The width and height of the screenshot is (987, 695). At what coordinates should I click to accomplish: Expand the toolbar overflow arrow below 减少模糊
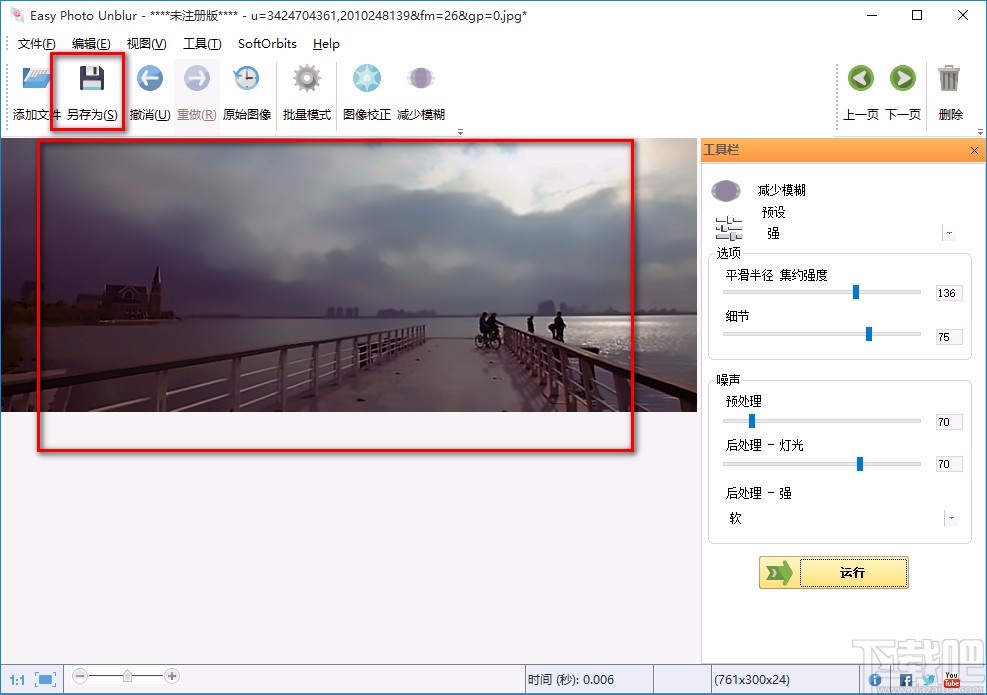tap(460, 131)
